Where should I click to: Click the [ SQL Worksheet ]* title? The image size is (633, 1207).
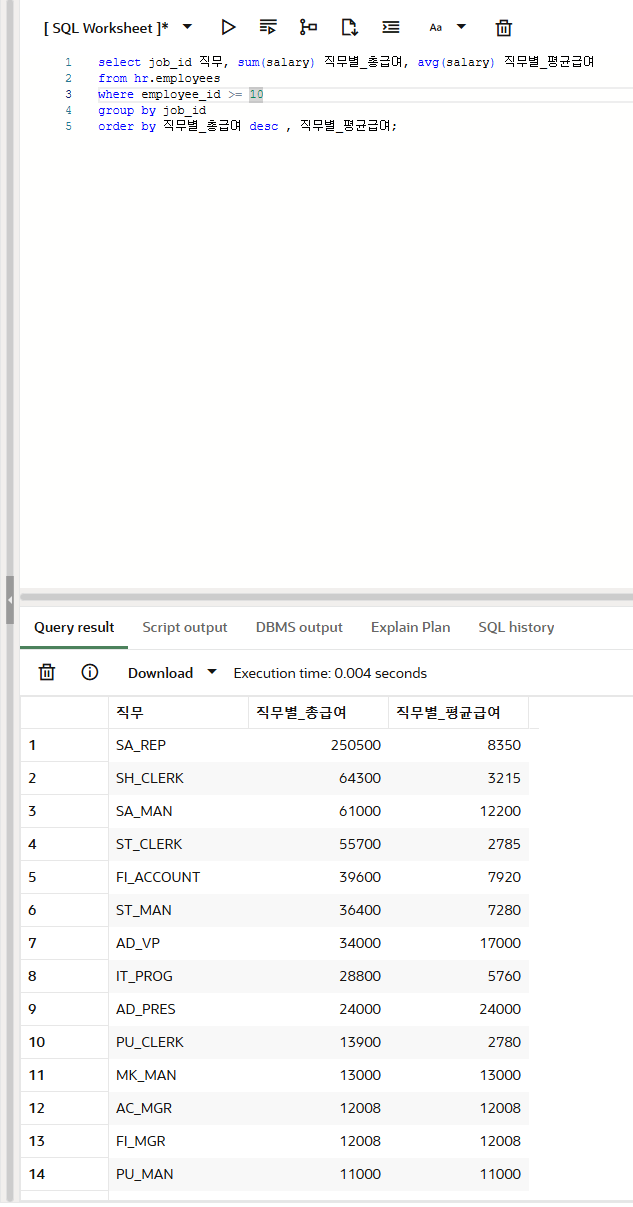coord(106,28)
